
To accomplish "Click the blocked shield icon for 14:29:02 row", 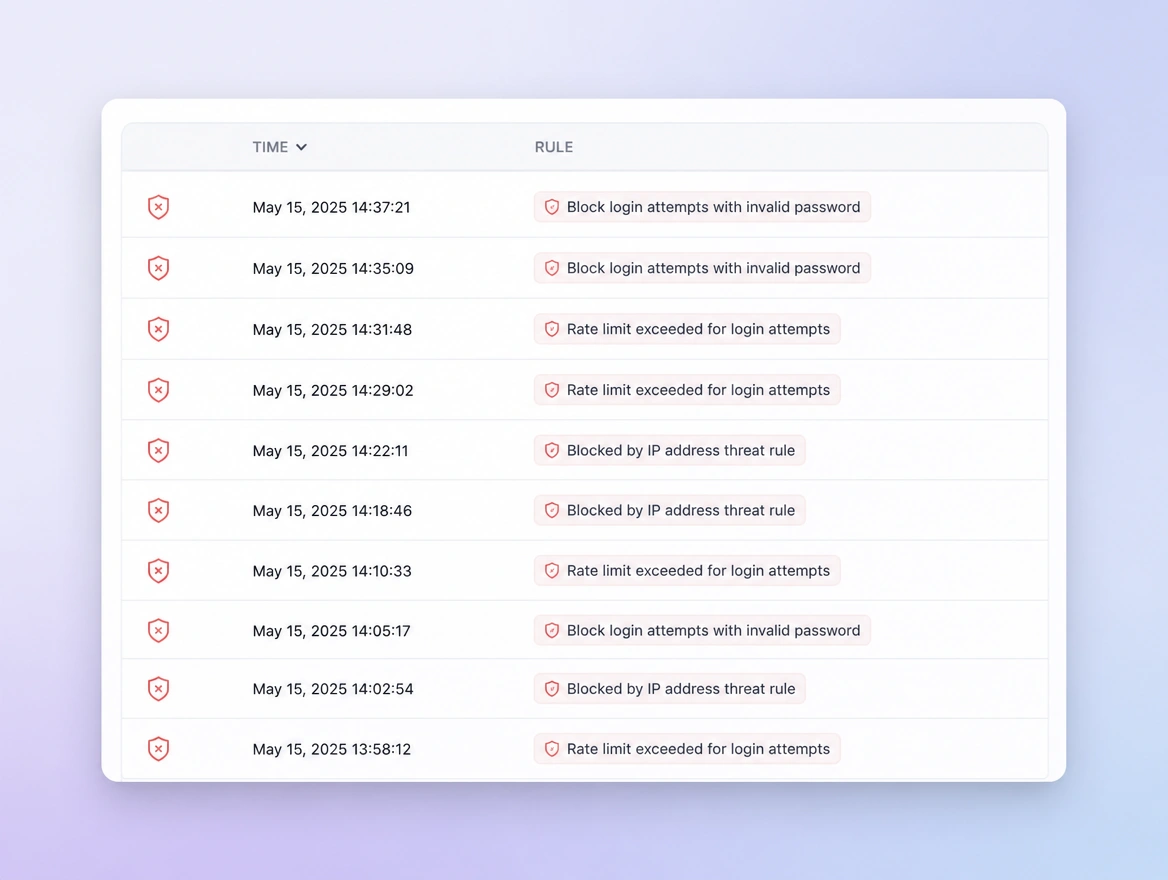I will pyautogui.click(x=158, y=390).
